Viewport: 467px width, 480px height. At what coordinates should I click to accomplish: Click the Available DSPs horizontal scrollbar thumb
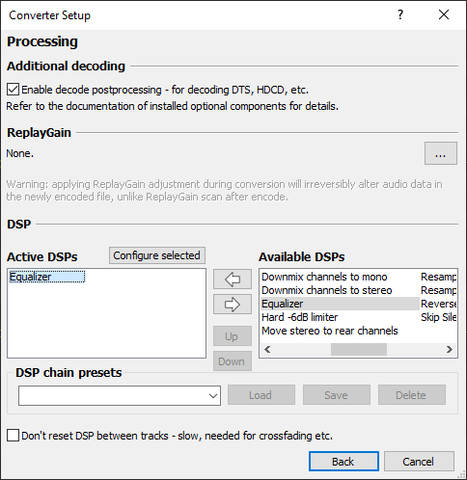(359, 349)
